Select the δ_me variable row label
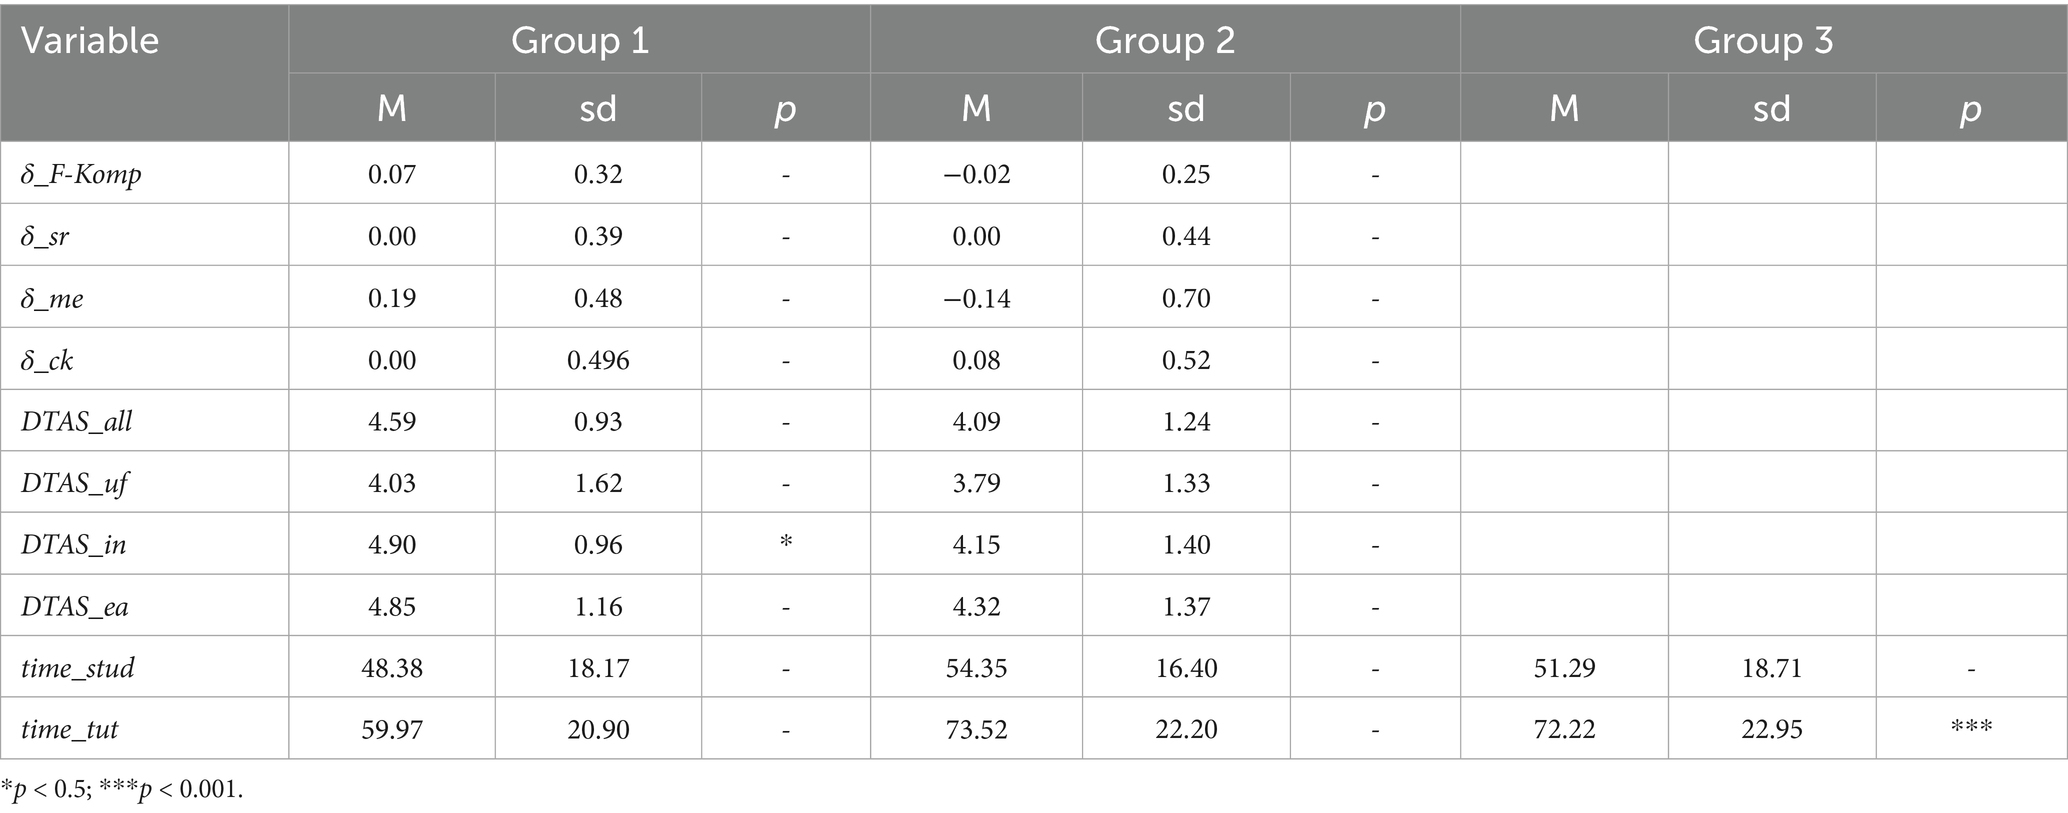This screenshot has height=813, width=2068. click(x=52, y=298)
